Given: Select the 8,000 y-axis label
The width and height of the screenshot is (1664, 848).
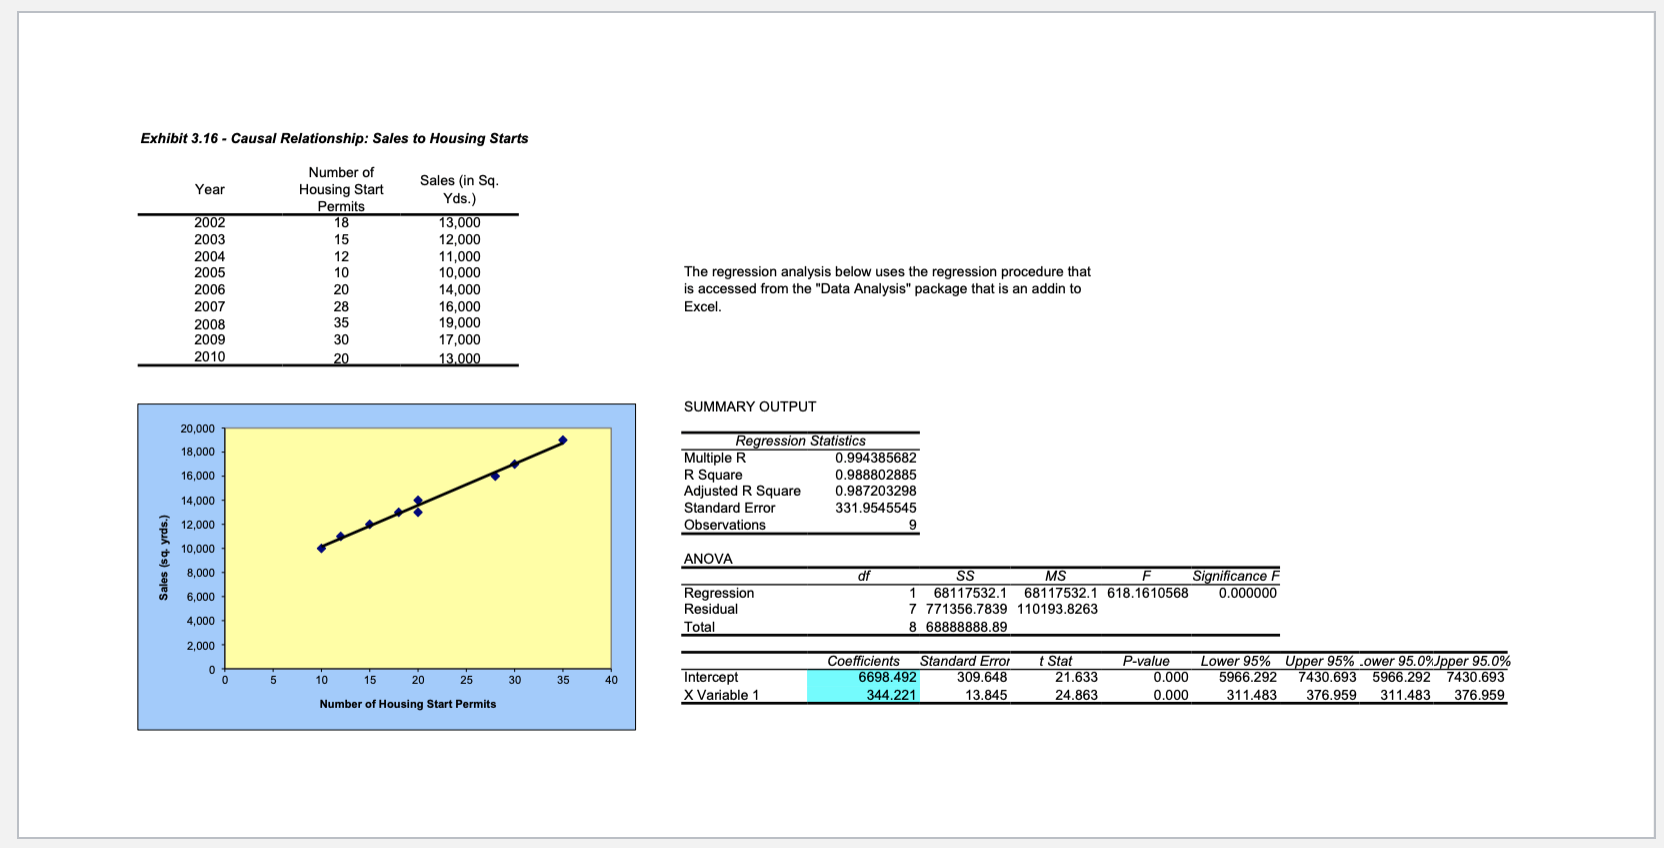Looking at the screenshot, I should [201, 573].
